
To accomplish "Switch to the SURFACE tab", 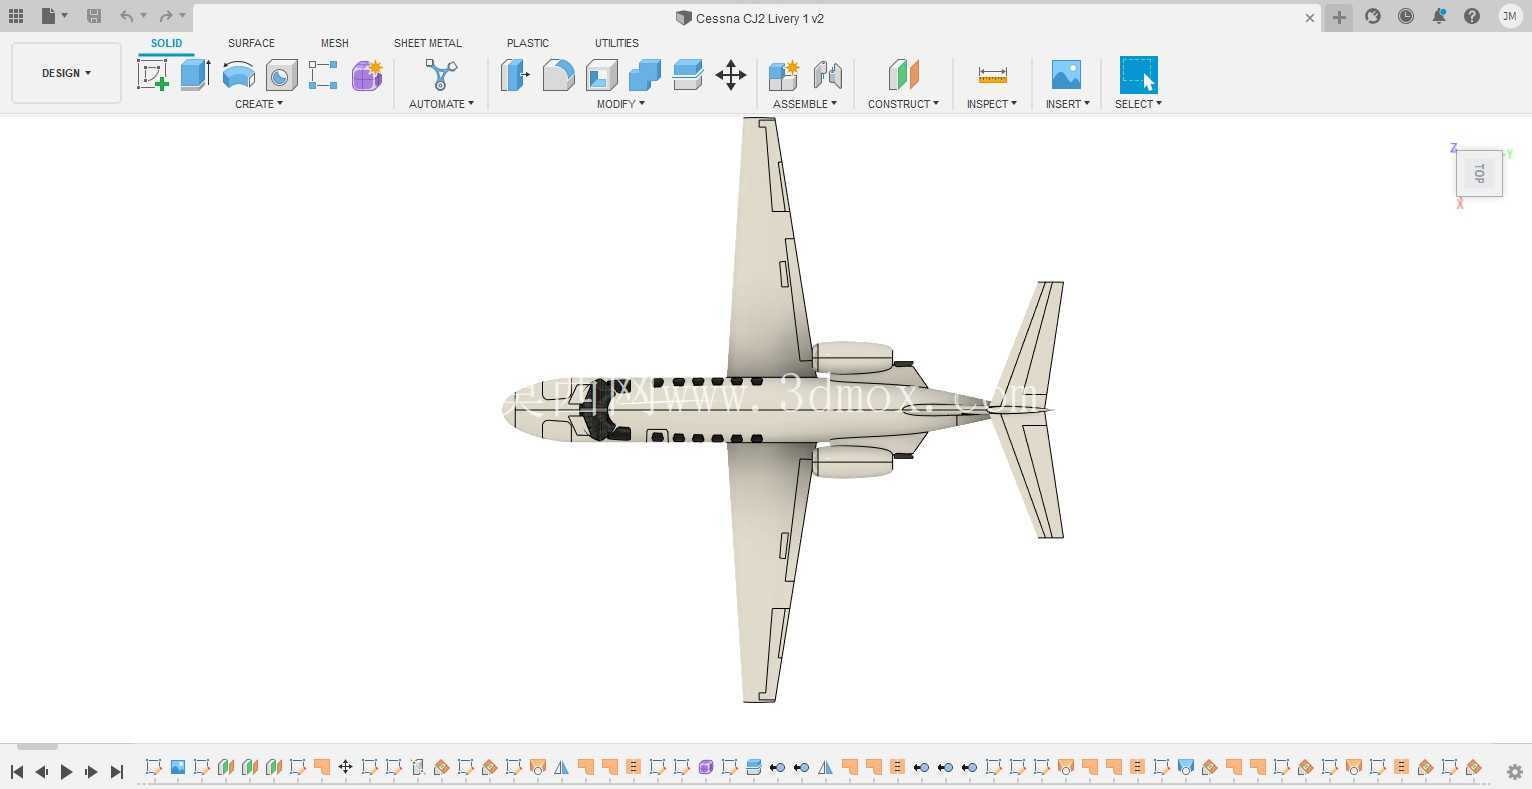I will click(251, 43).
